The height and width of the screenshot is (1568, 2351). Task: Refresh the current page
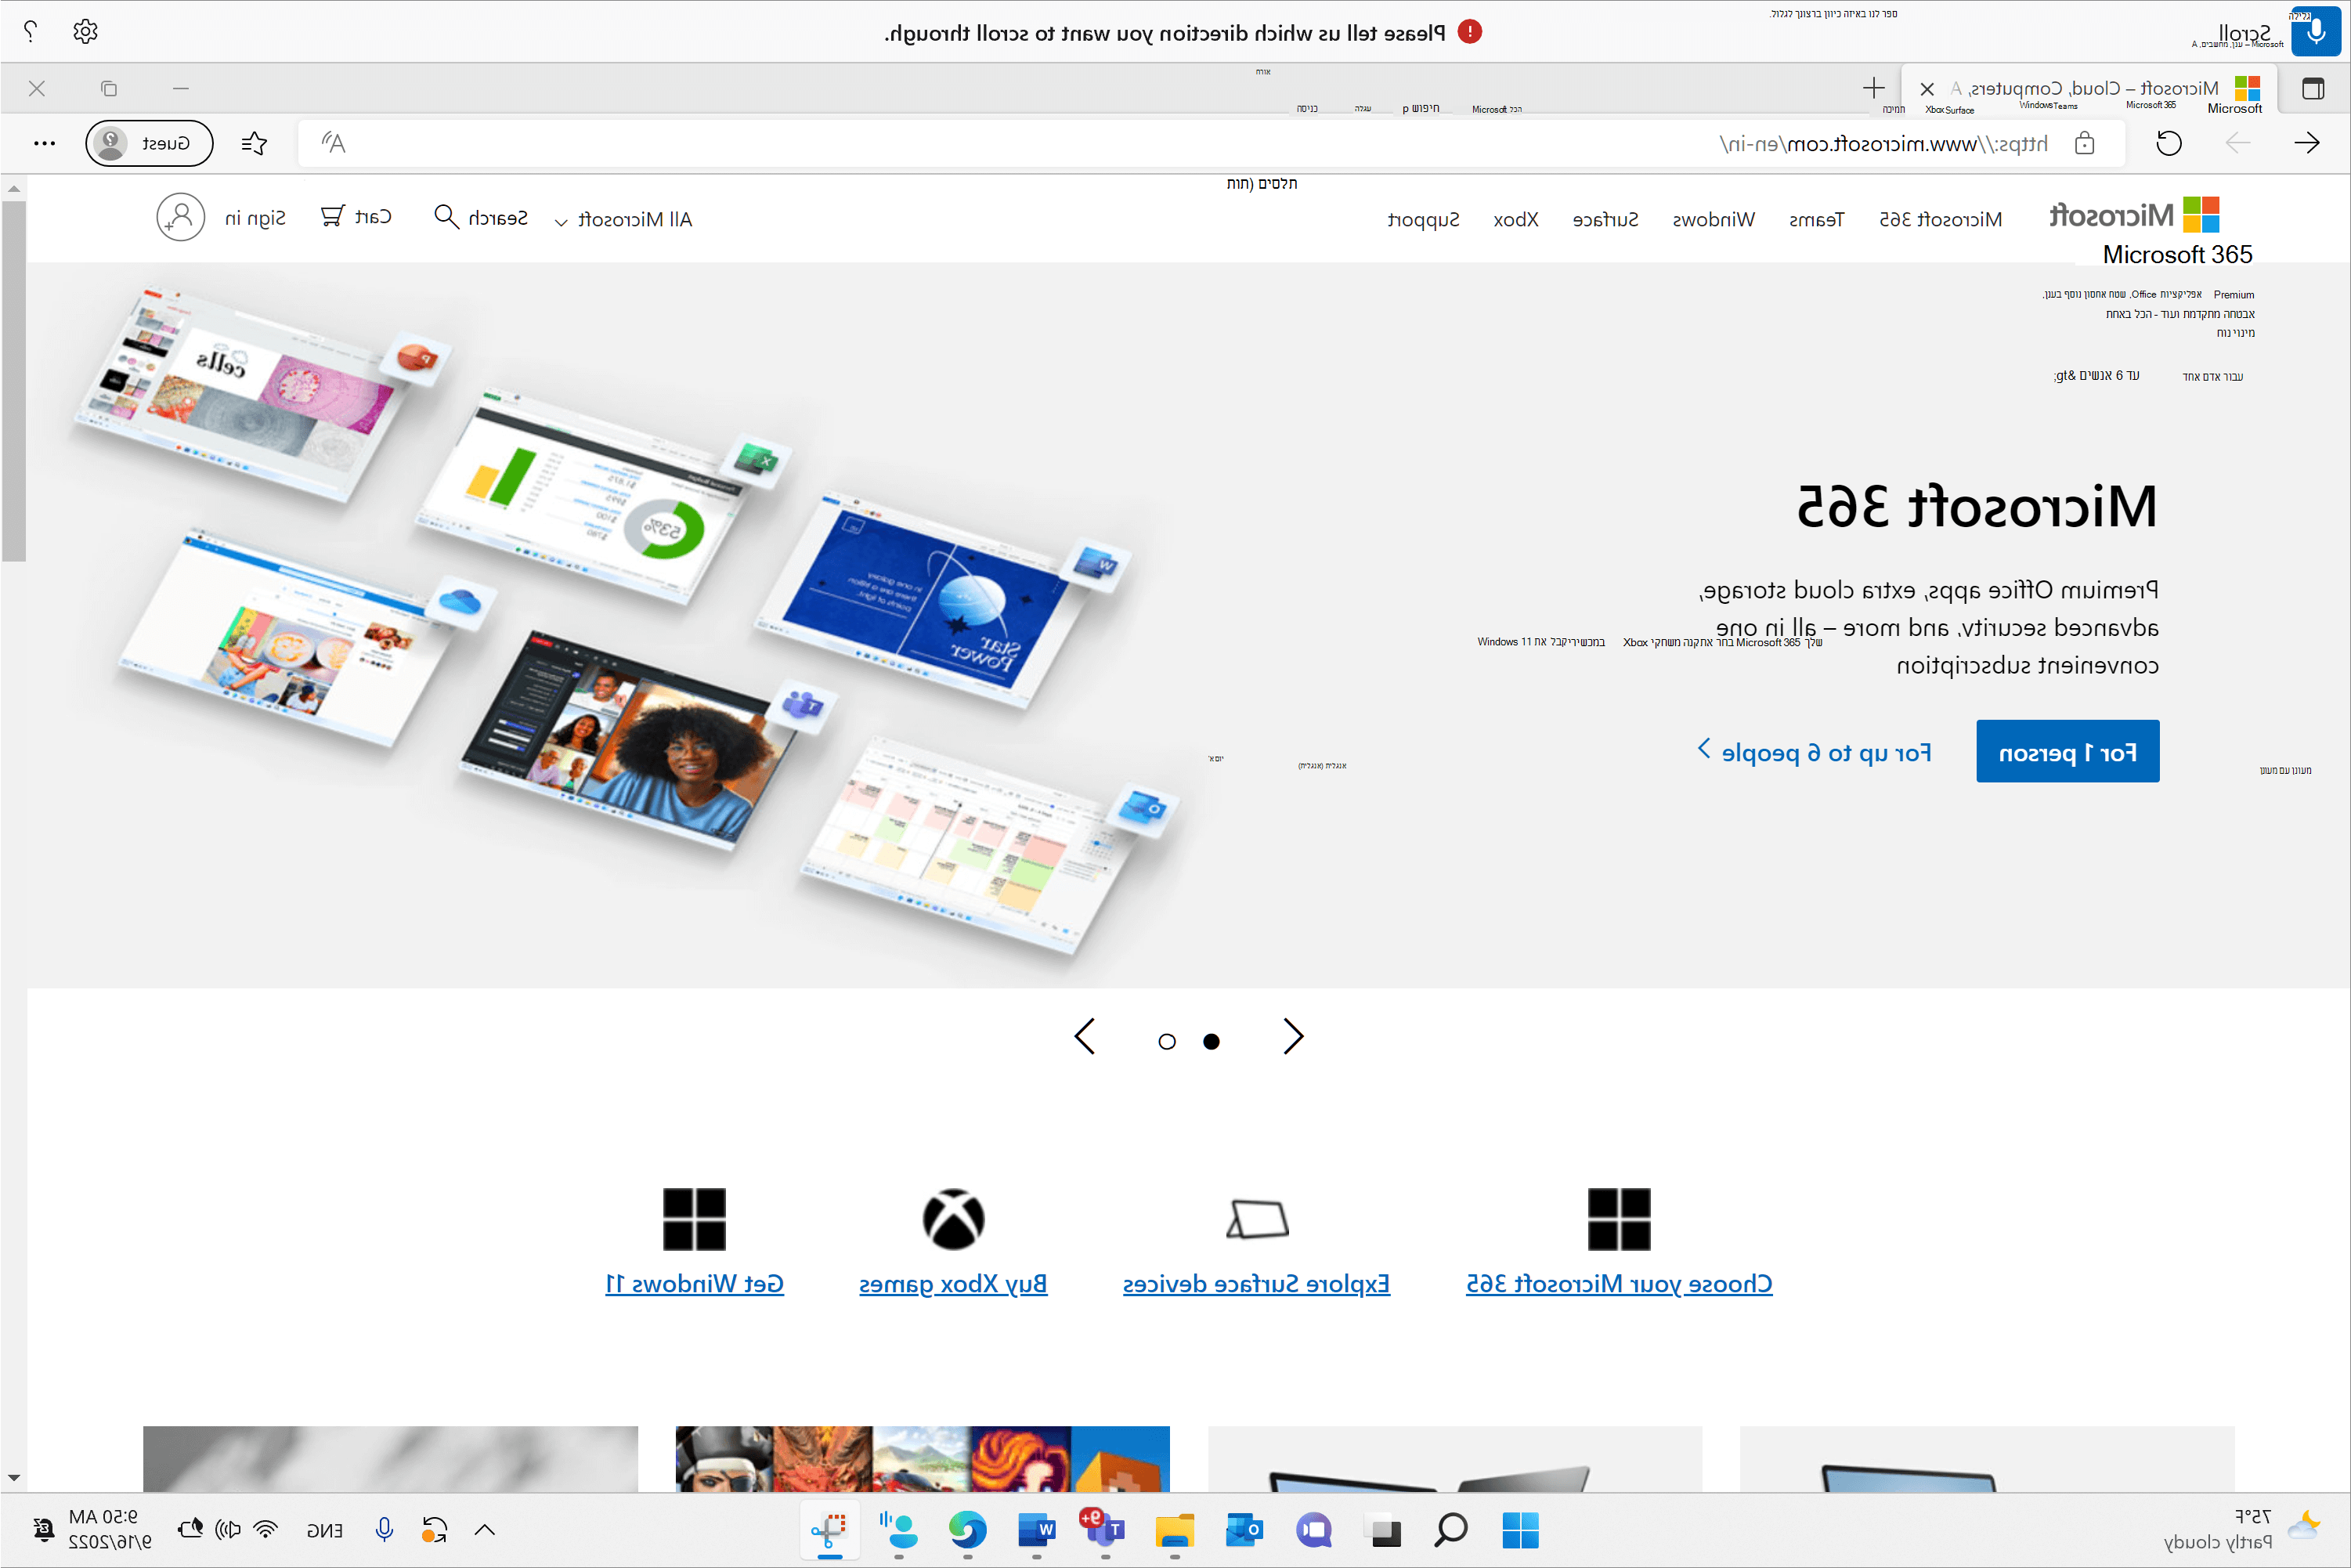pos(2169,143)
